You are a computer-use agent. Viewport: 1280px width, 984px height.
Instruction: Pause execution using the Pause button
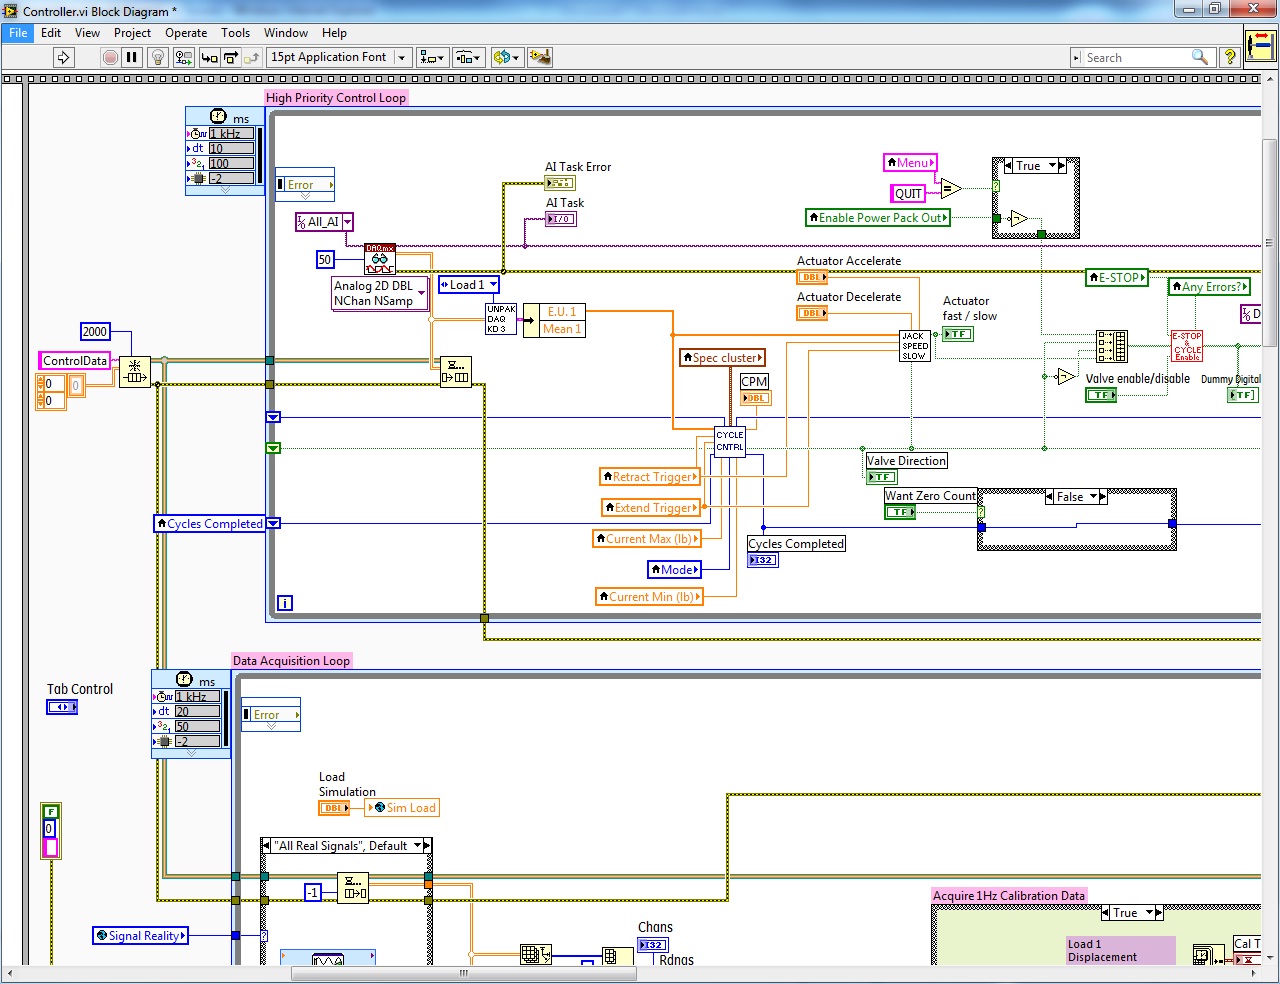(131, 57)
